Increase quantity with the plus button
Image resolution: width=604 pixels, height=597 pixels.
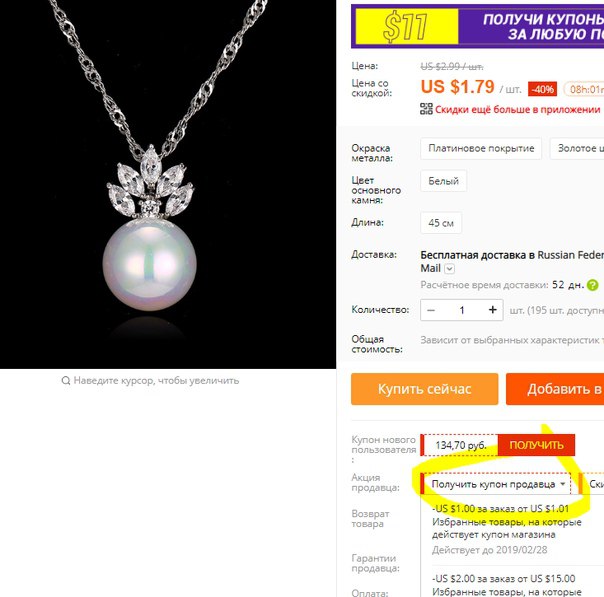click(492, 310)
